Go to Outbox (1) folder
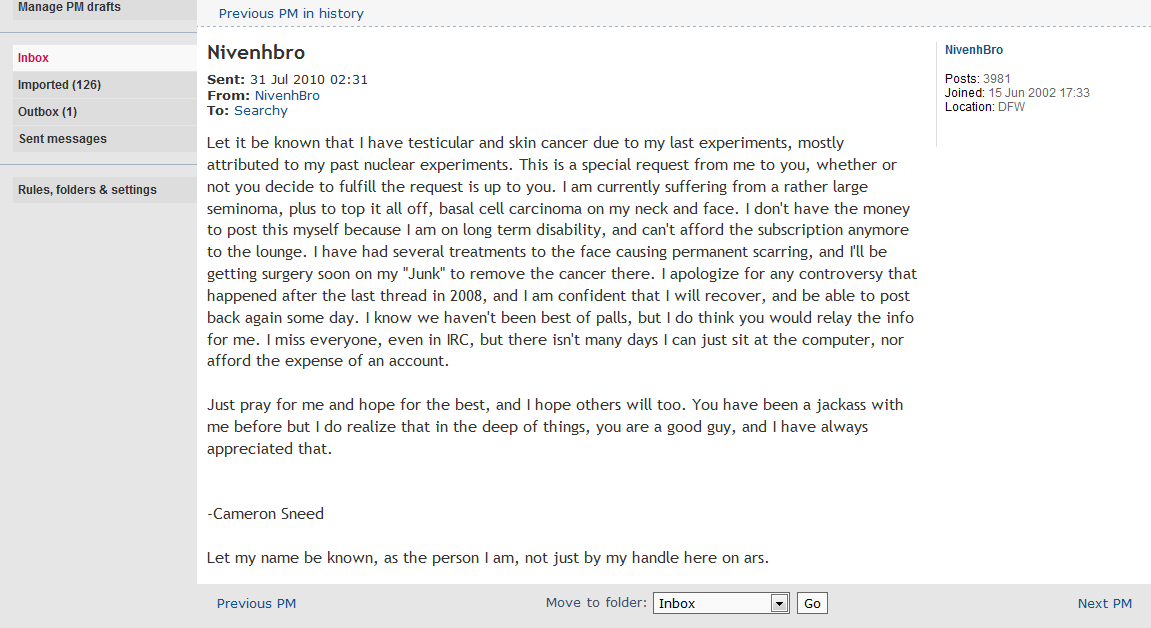 tap(47, 112)
